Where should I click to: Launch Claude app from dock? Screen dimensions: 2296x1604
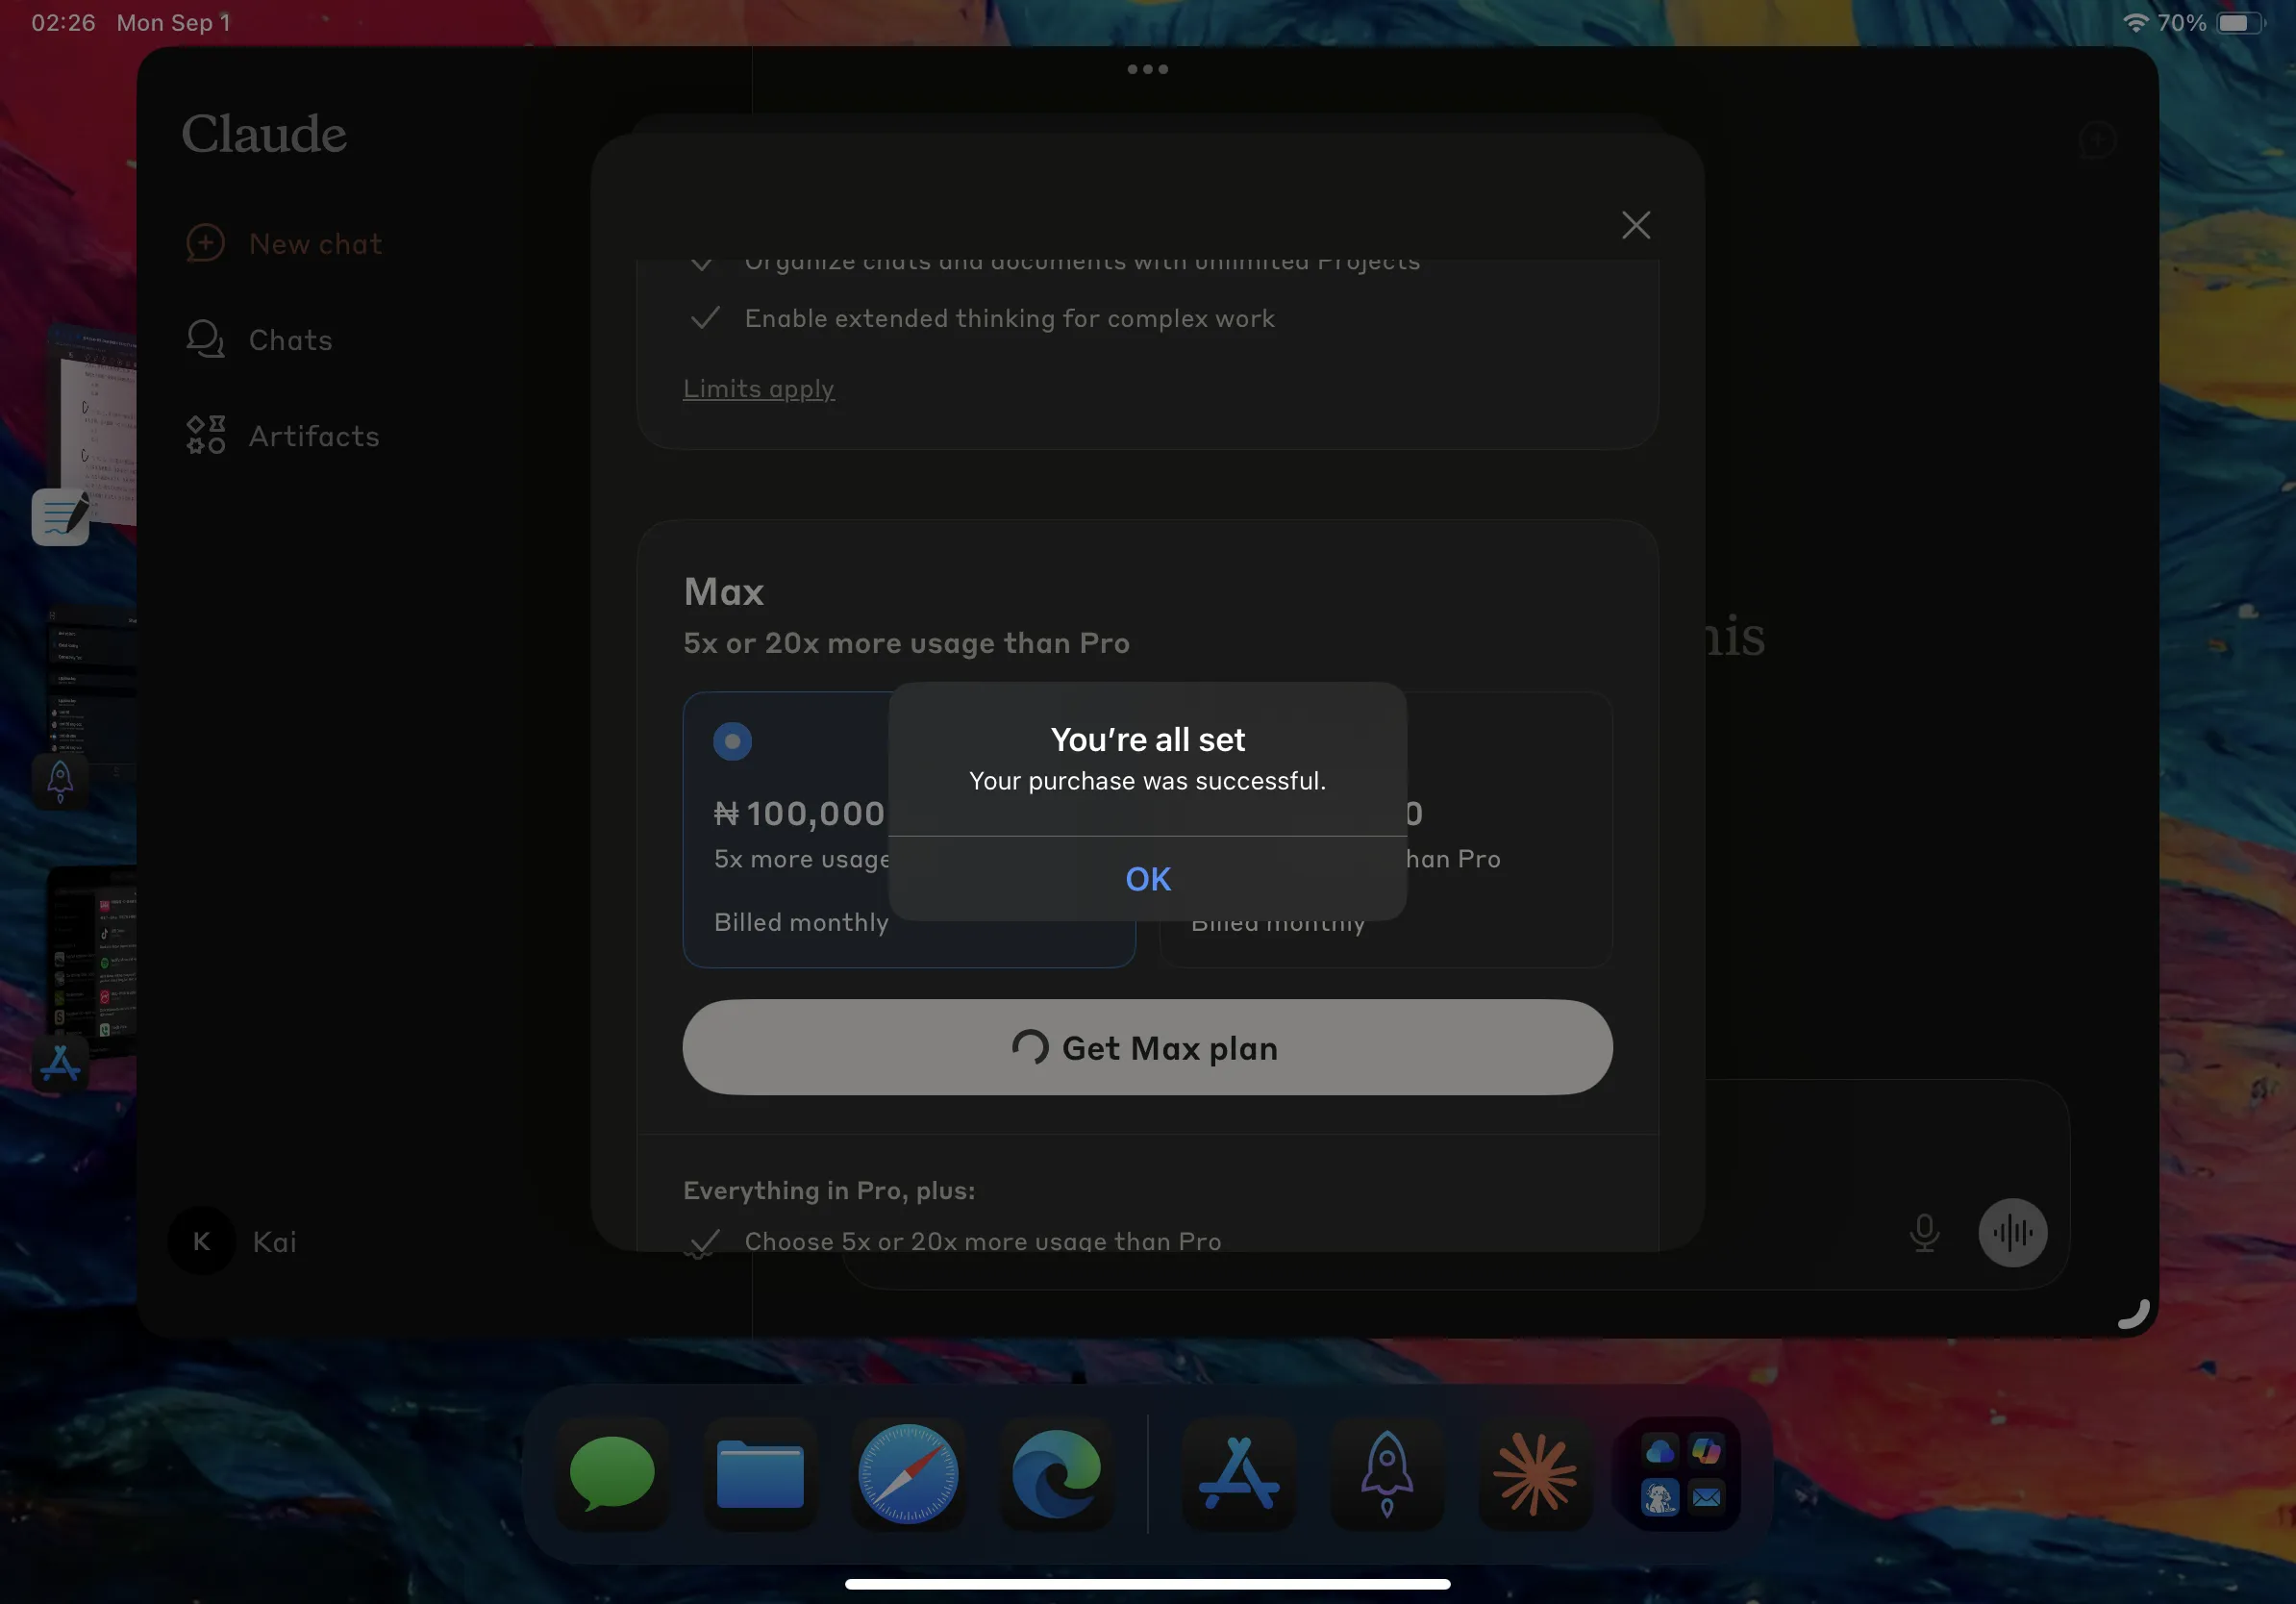tap(1534, 1473)
